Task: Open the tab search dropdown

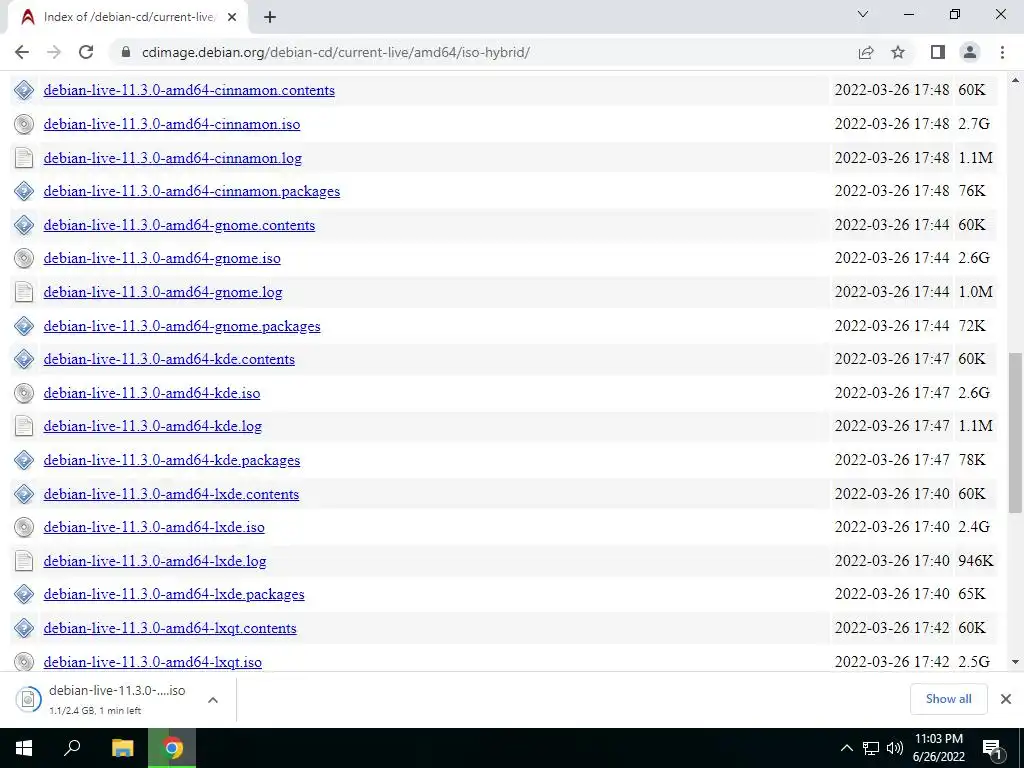Action: click(x=863, y=14)
